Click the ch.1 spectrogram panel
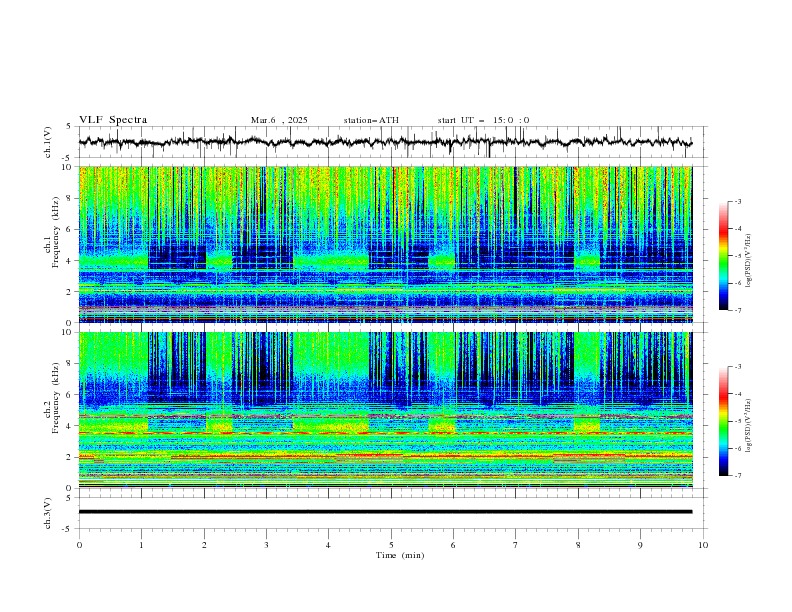Image resolution: width=792 pixels, height=612 pixels. [385, 244]
